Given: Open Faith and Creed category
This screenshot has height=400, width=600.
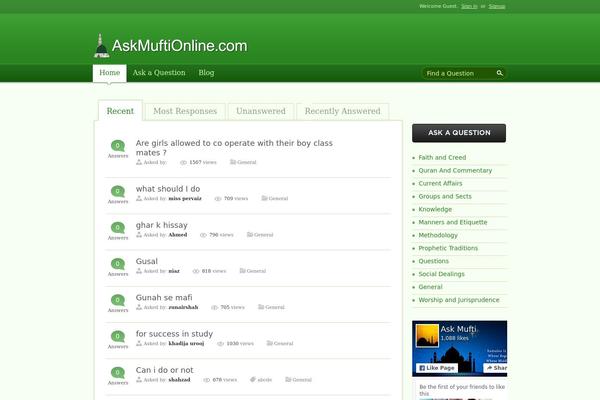Looking at the screenshot, I should (x=442, y=157).
